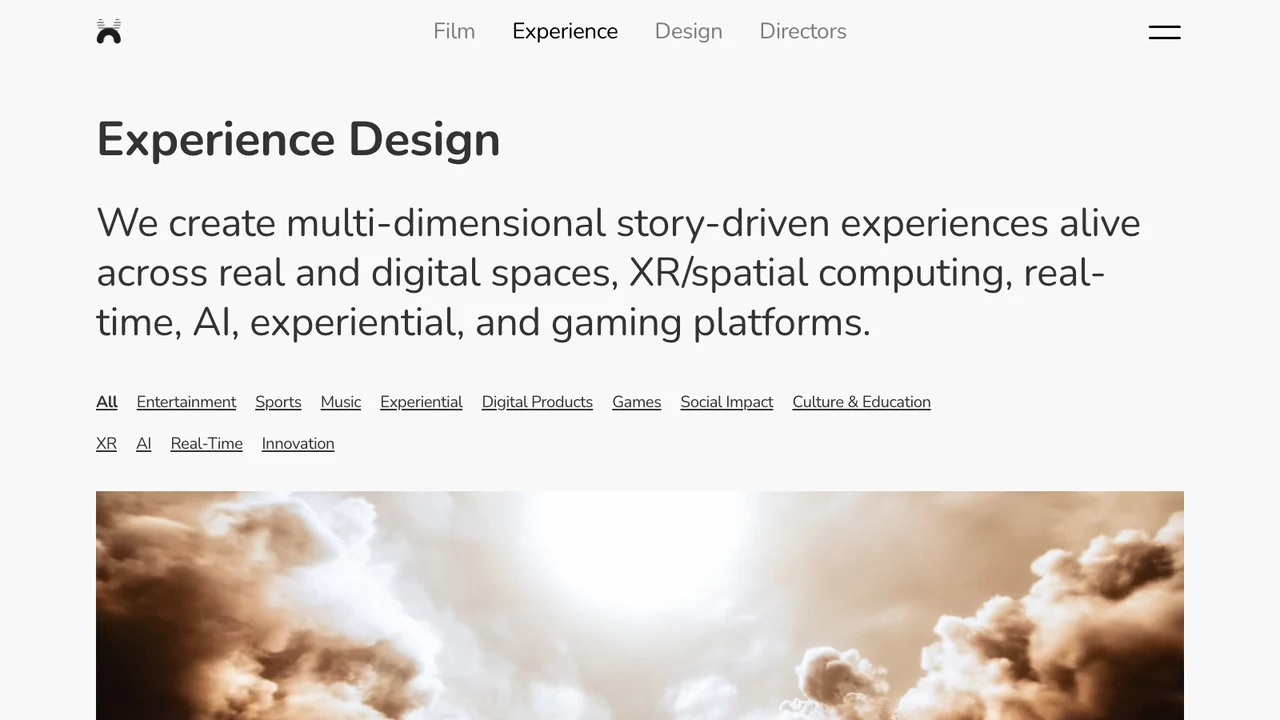Filter by Games category
Screen dimensions: 1280x720
[637, 402]
